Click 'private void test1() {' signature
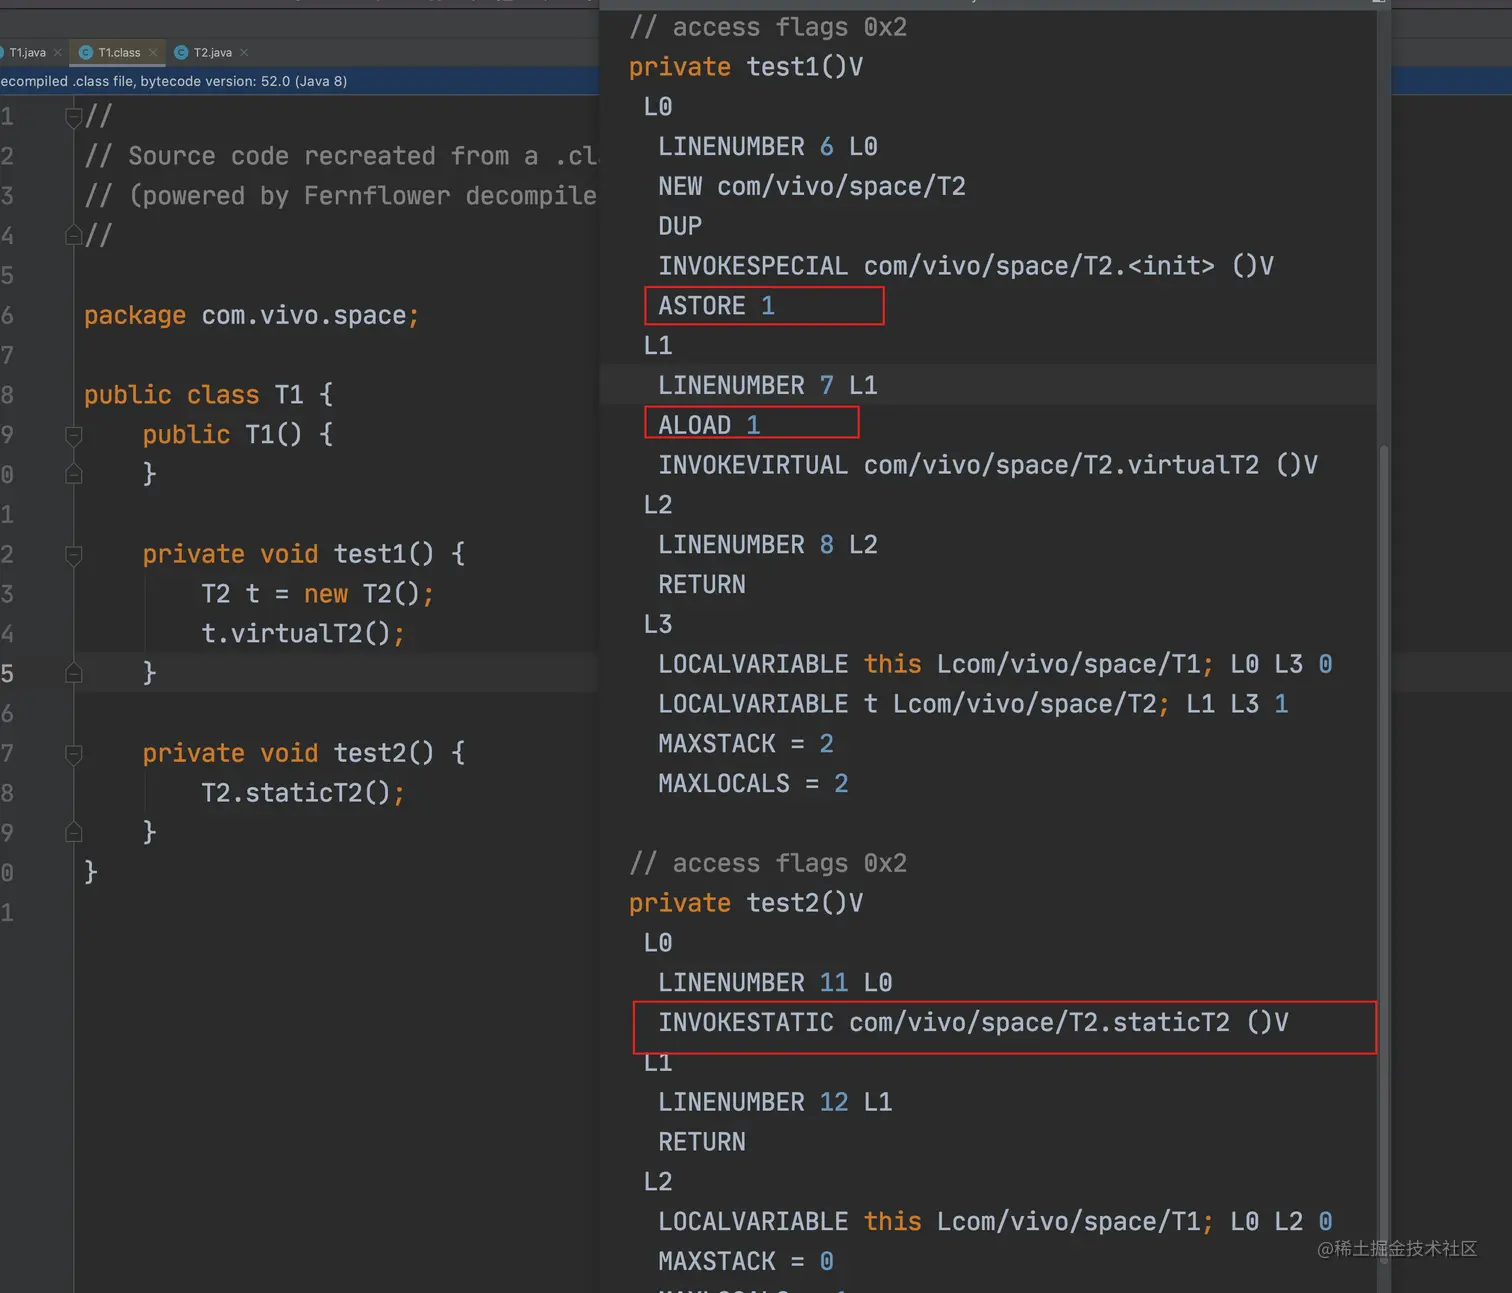 304,554
